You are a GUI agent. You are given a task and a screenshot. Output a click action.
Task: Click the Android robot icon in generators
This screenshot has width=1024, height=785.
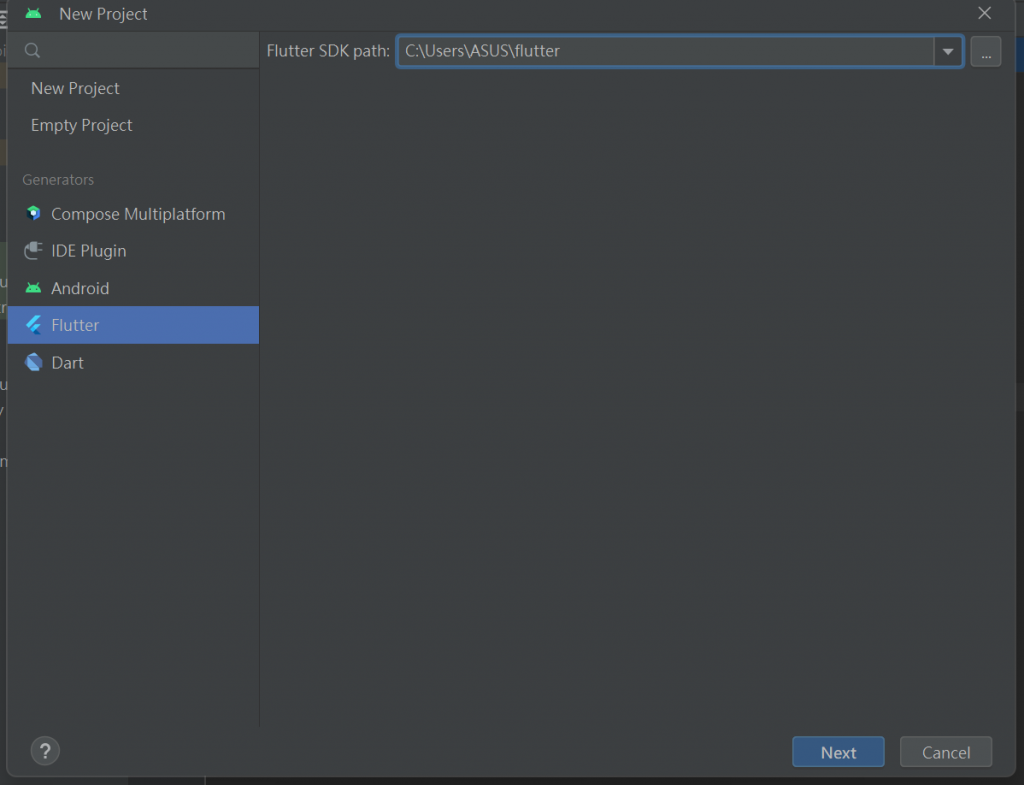click(33, 288)
